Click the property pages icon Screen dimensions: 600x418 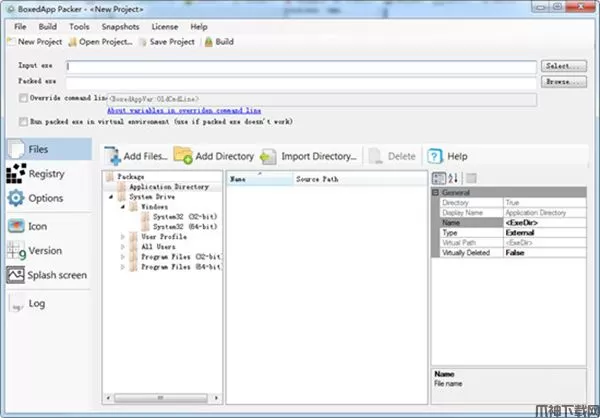point(471,178)
